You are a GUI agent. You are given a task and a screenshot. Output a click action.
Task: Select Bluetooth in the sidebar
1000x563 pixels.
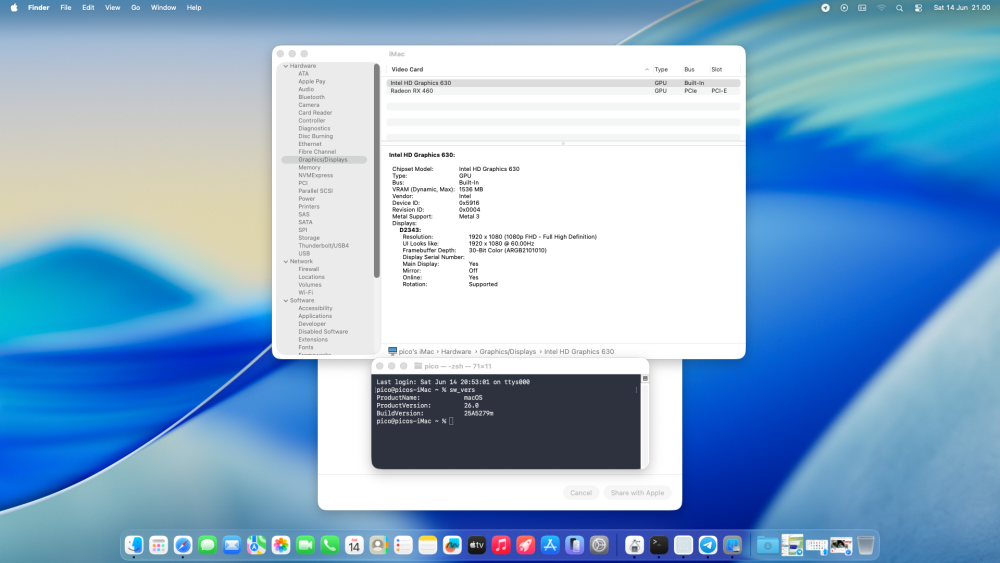(311, 97)
